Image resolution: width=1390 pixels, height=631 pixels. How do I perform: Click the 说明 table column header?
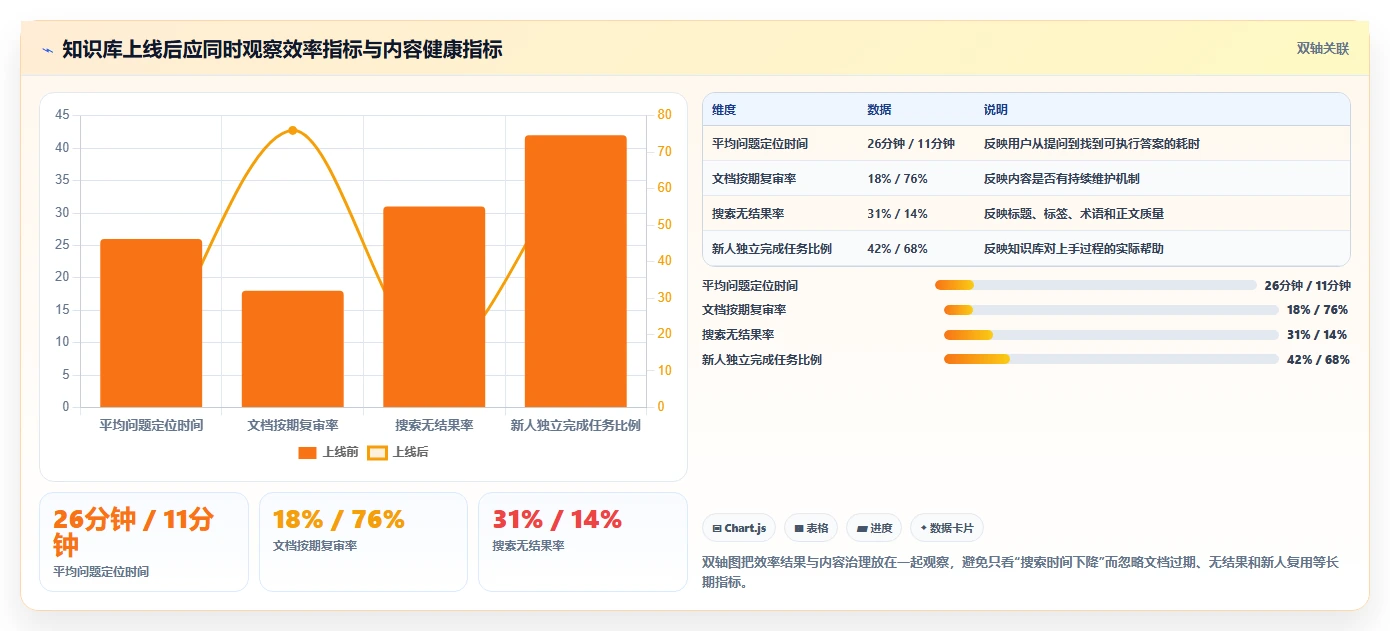tap(996, 109)
